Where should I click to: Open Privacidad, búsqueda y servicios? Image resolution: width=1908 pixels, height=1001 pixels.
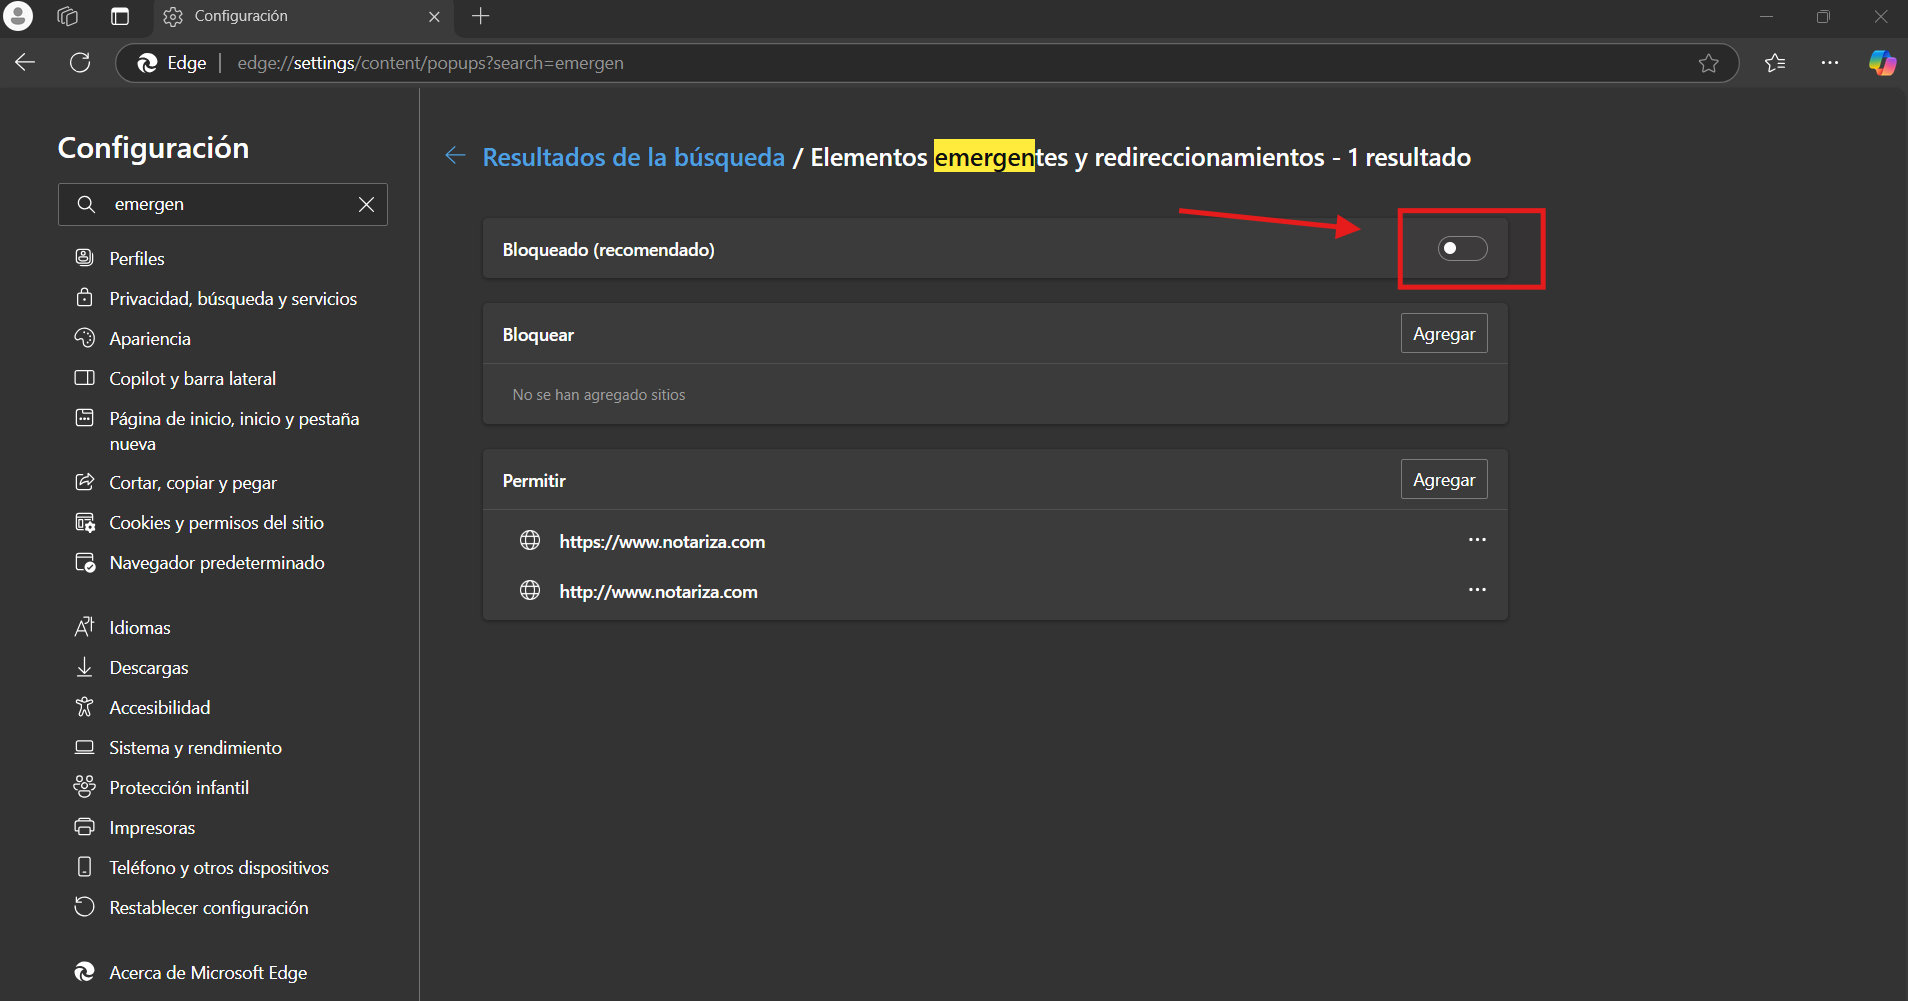pos(232,298)
